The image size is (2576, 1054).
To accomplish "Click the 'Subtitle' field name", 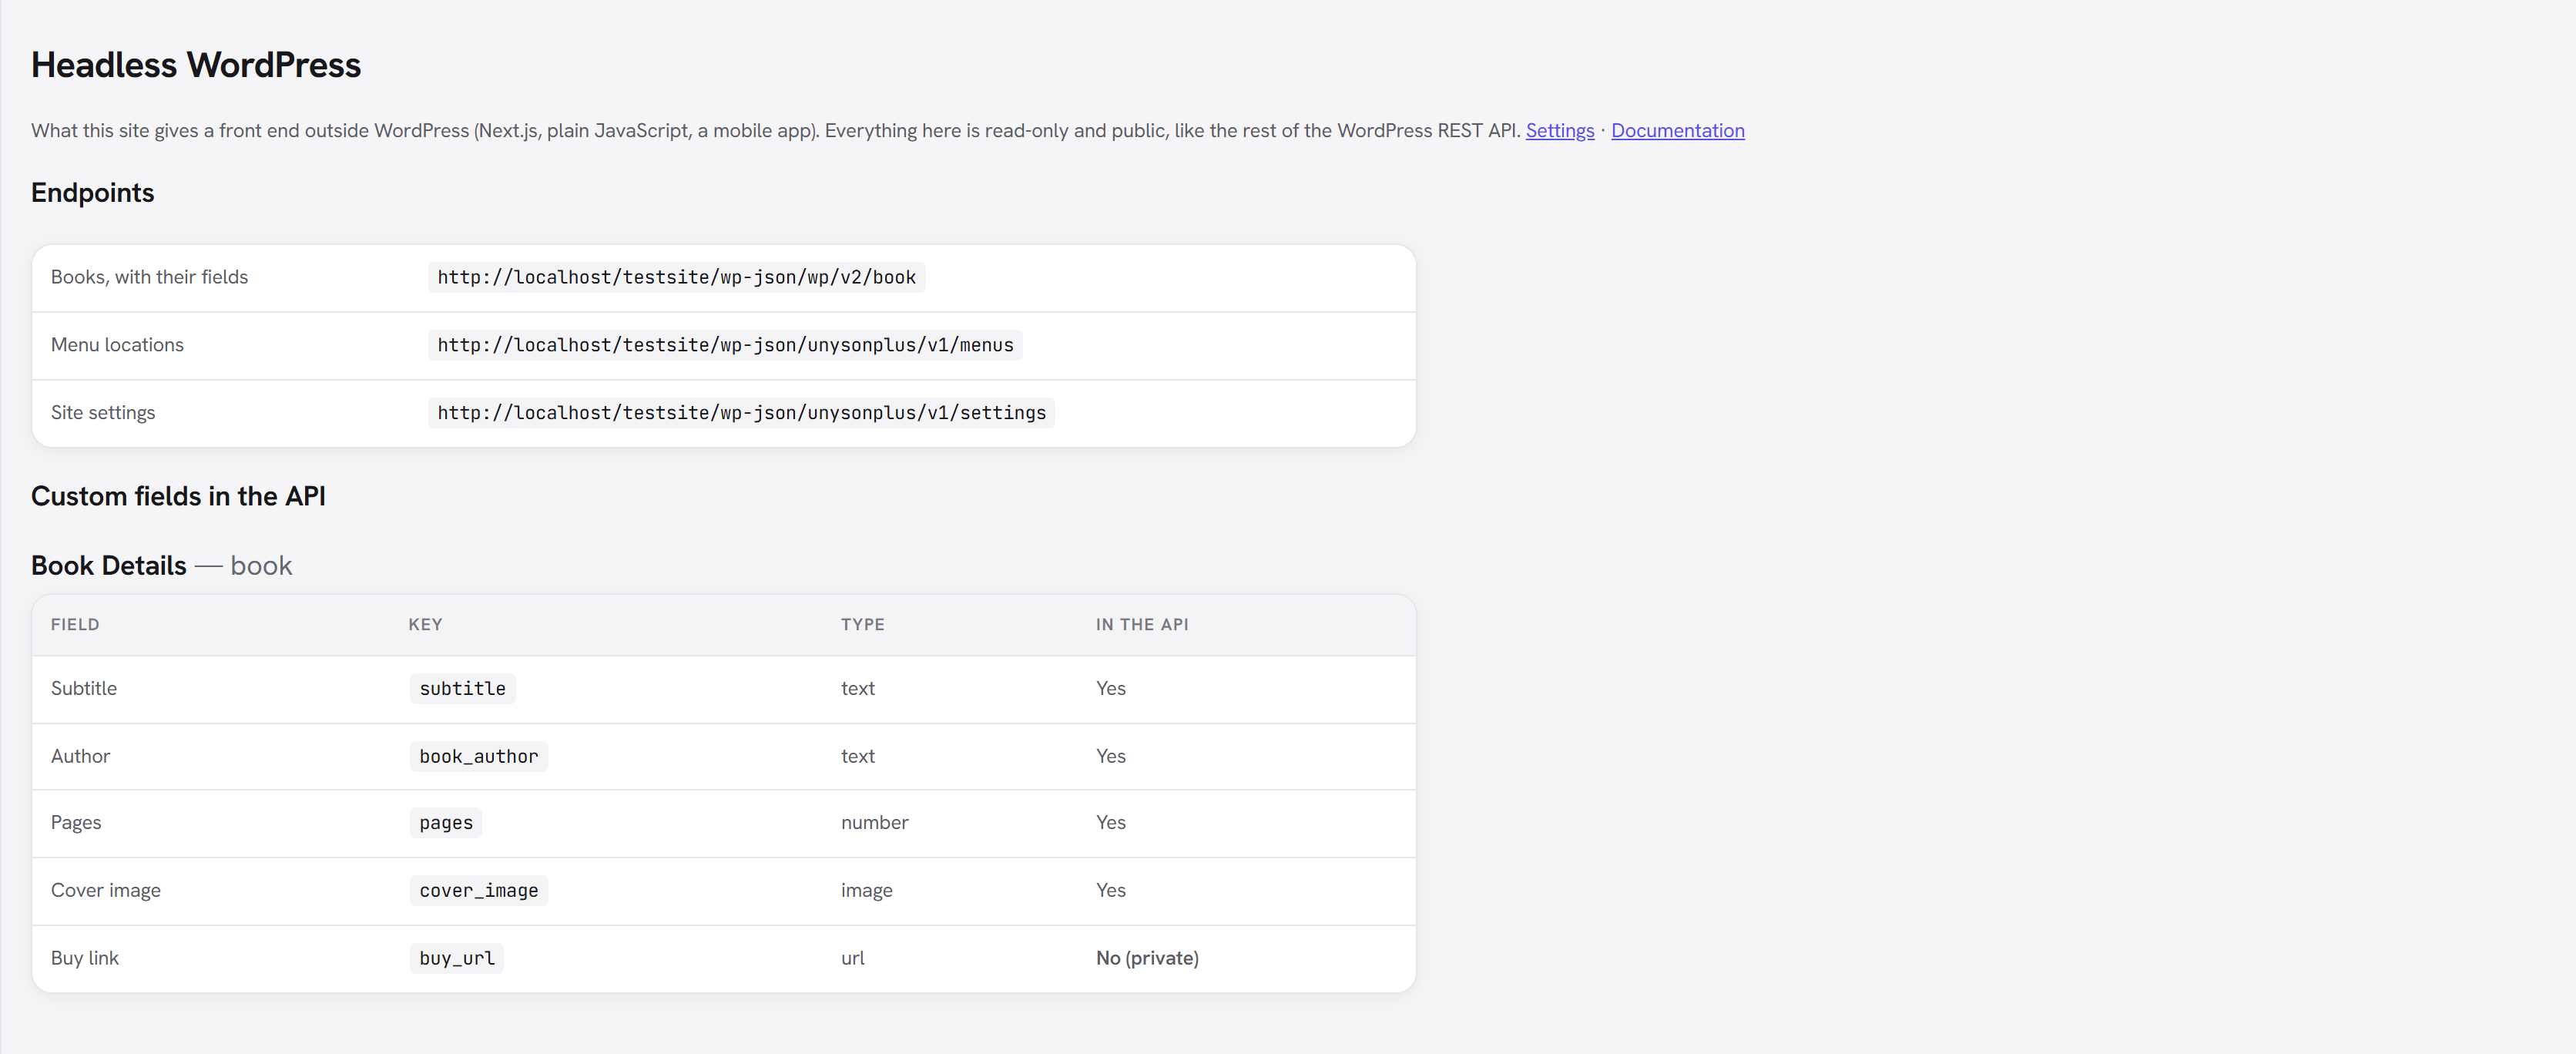I will 84,689.
